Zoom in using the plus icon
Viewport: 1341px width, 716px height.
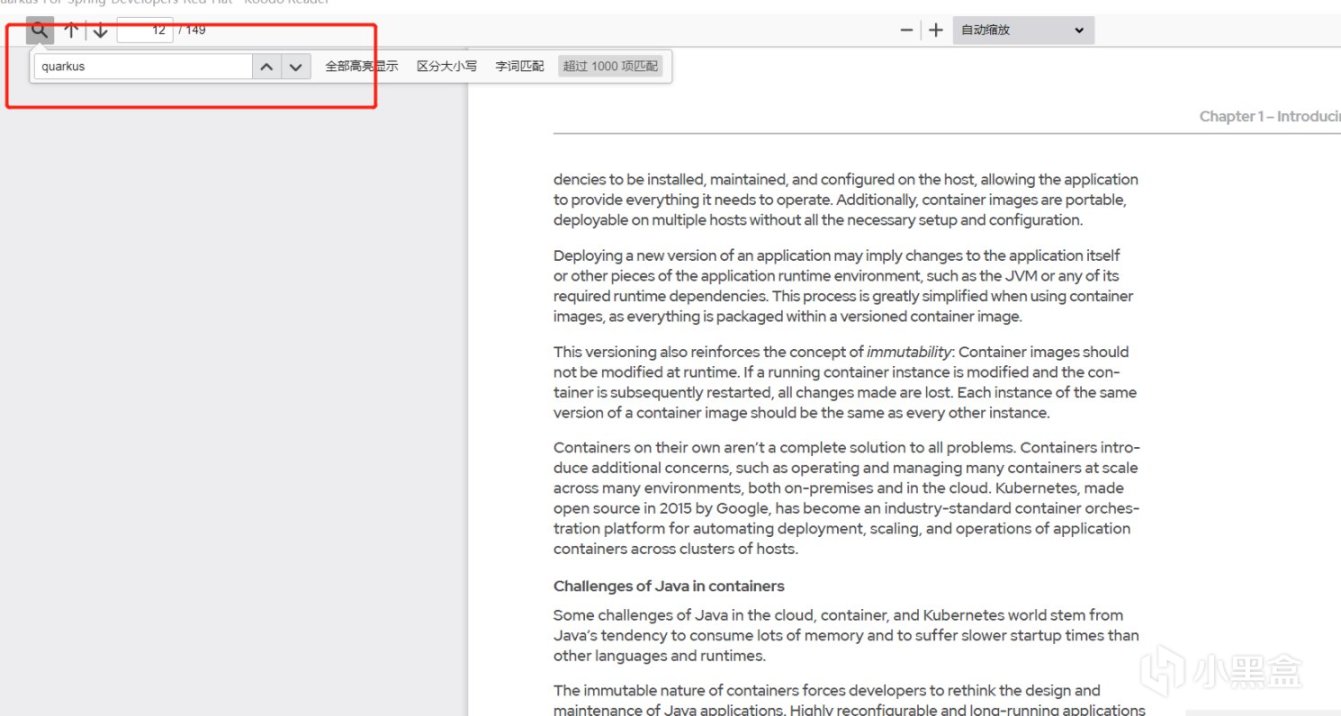(x=935, y=30)
